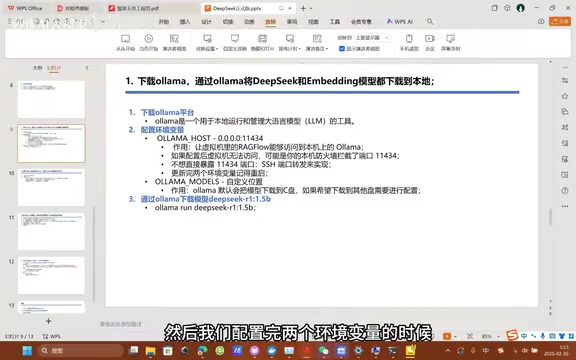This screenshot has width=576, height=360.
Task: Start slideshow from beginning (从头开始)
Action: click(125, 43)
